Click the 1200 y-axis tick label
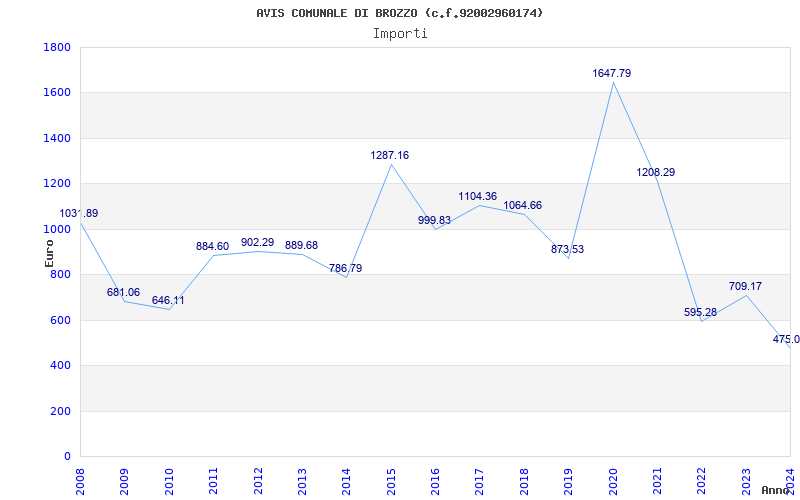This screenshot has width=800, height=500. point(57,184)
